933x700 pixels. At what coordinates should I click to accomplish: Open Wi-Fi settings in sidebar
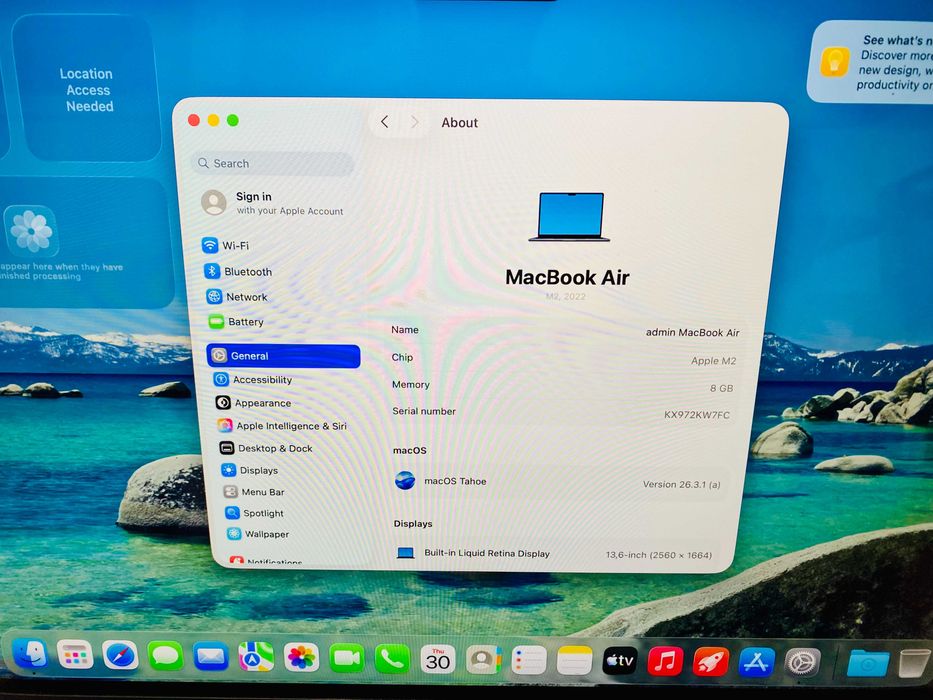click(226, 245)
